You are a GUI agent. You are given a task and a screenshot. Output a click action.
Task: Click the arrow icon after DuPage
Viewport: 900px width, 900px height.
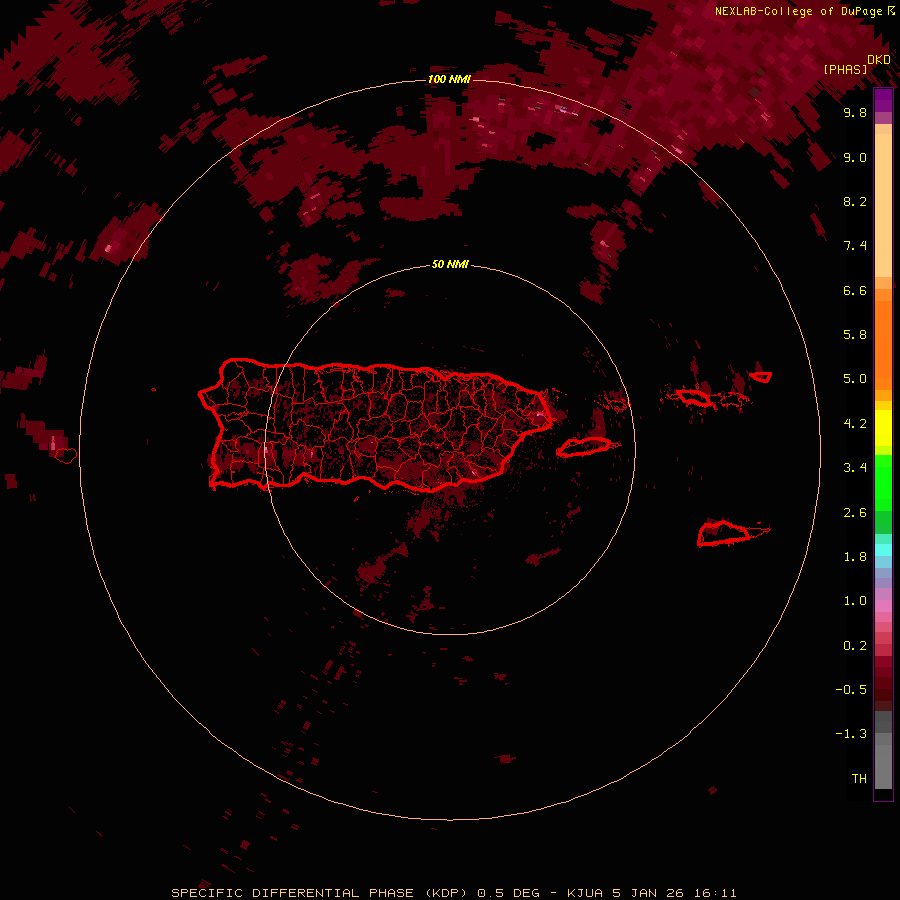(x=891, y=11)
